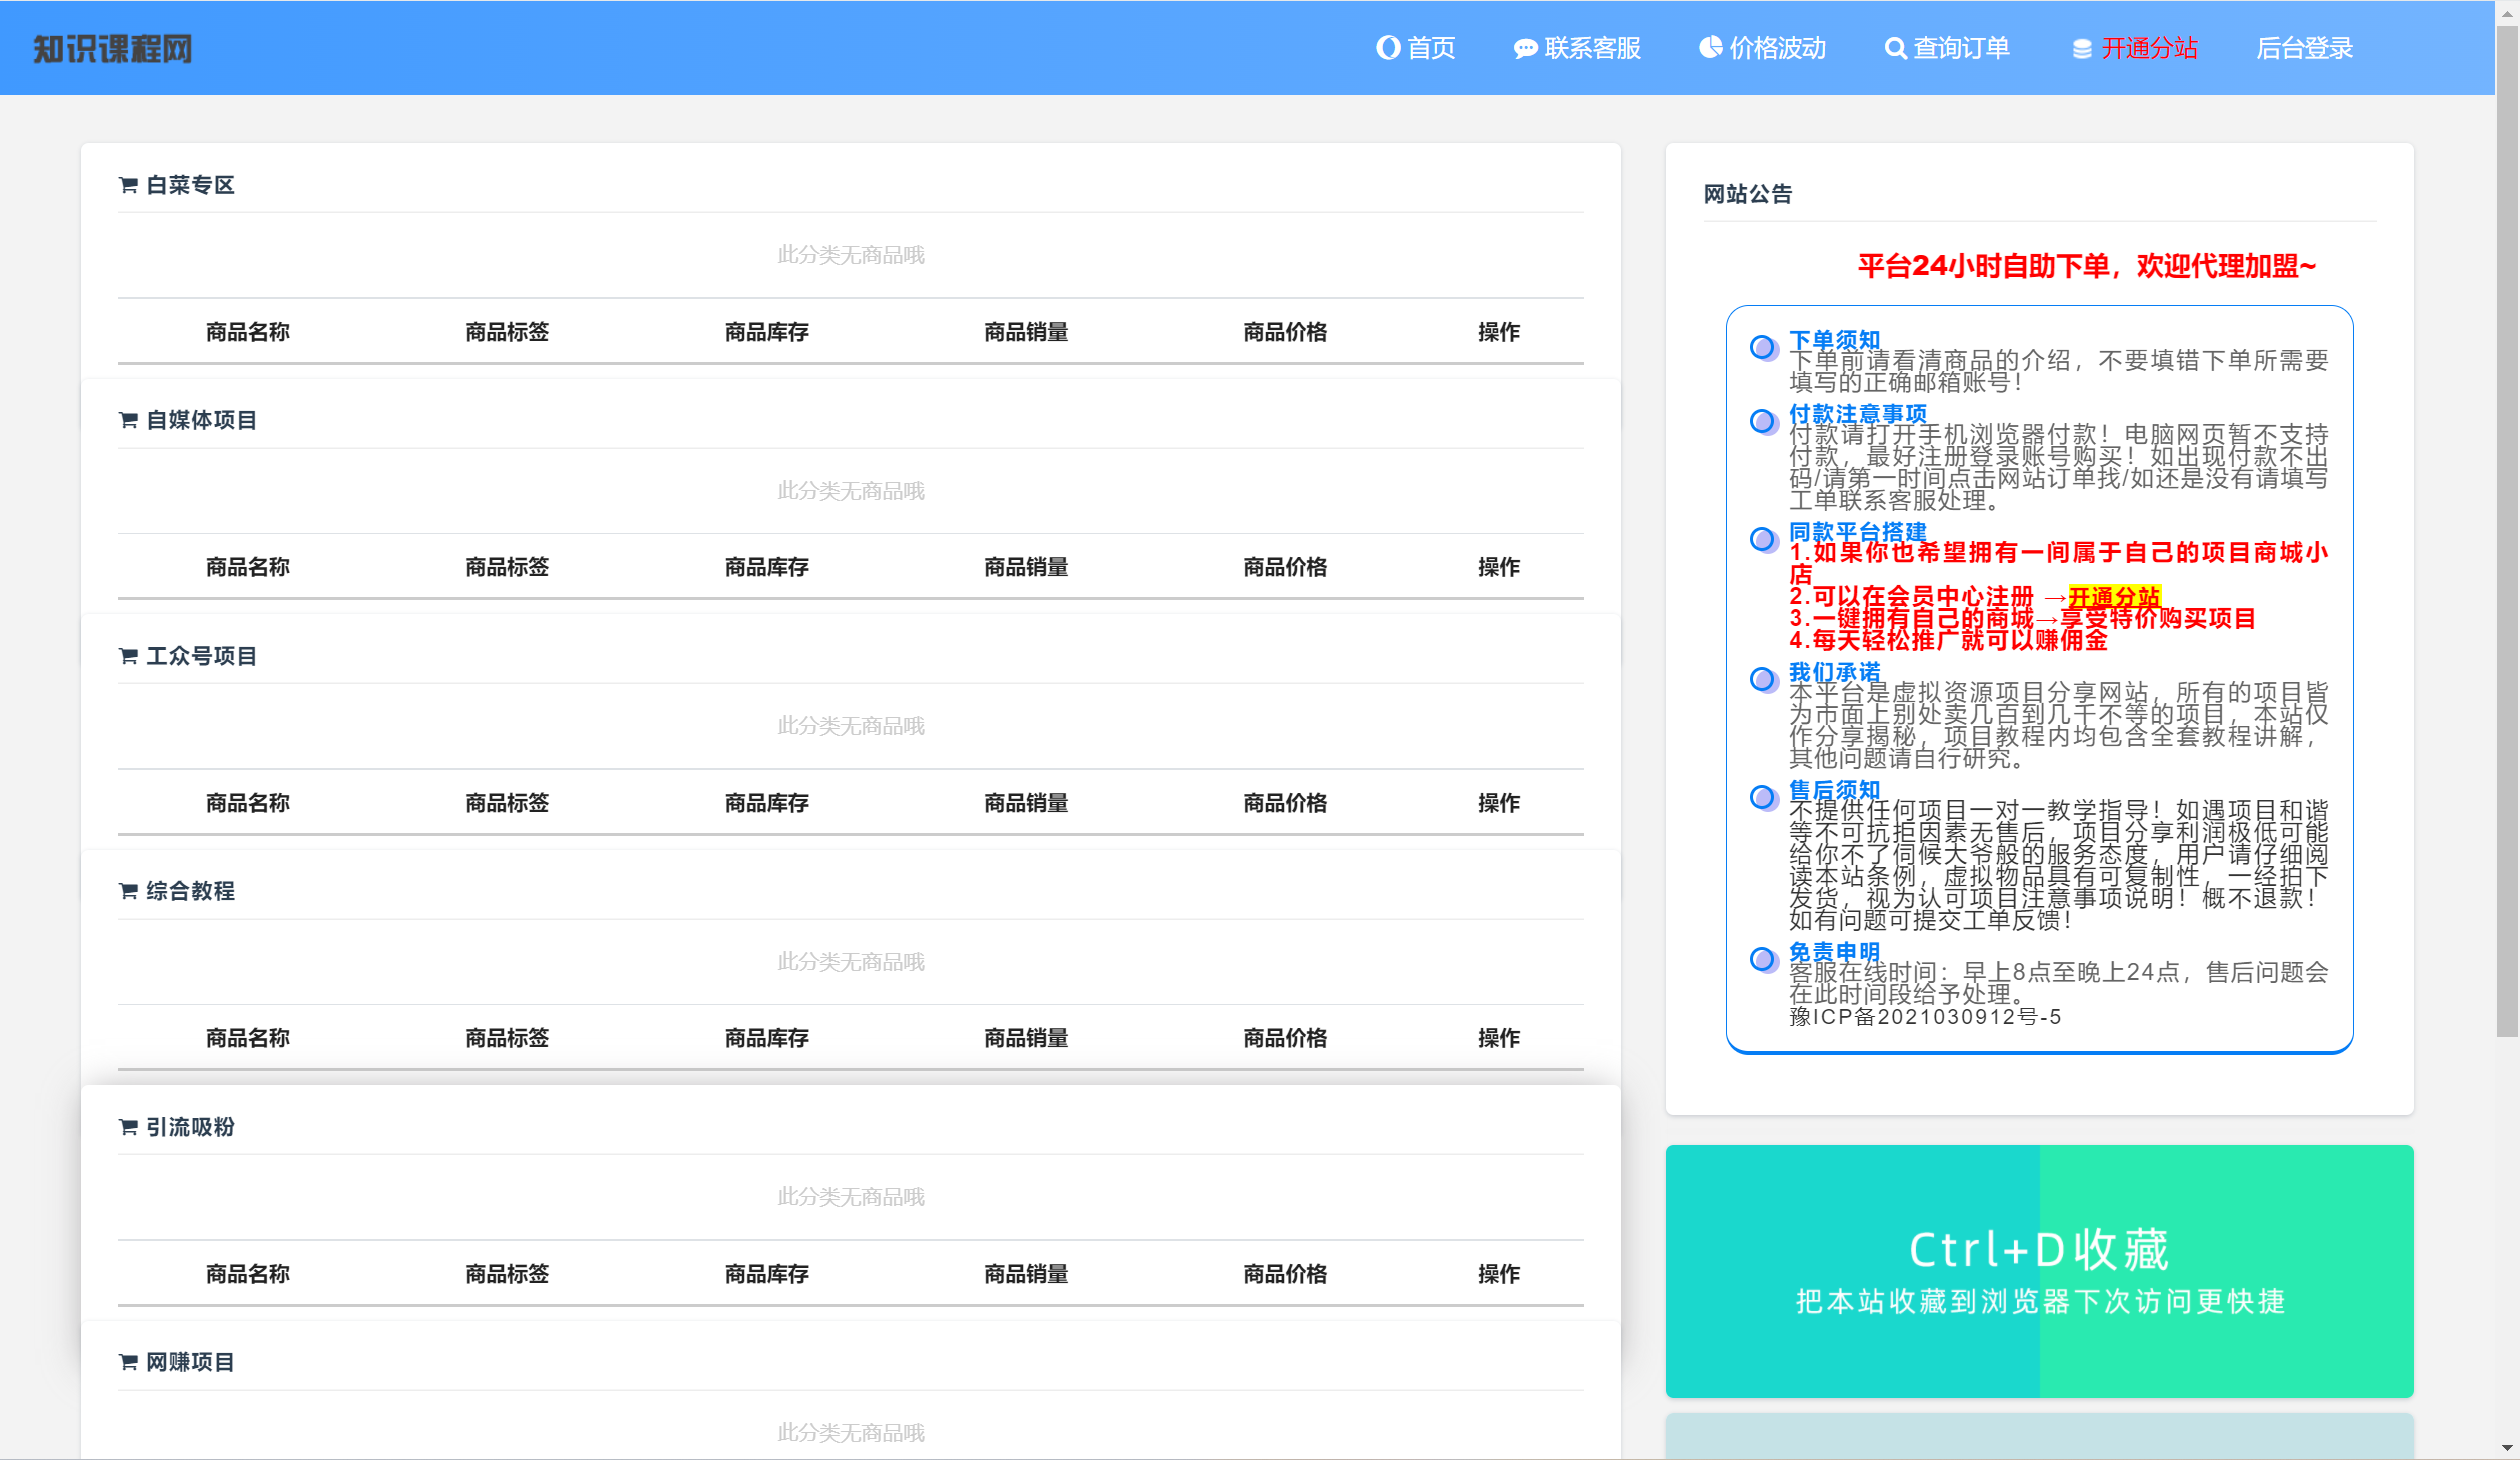
Task: Select the 白菜专区 category heading
Action: (x=190, y=185)
